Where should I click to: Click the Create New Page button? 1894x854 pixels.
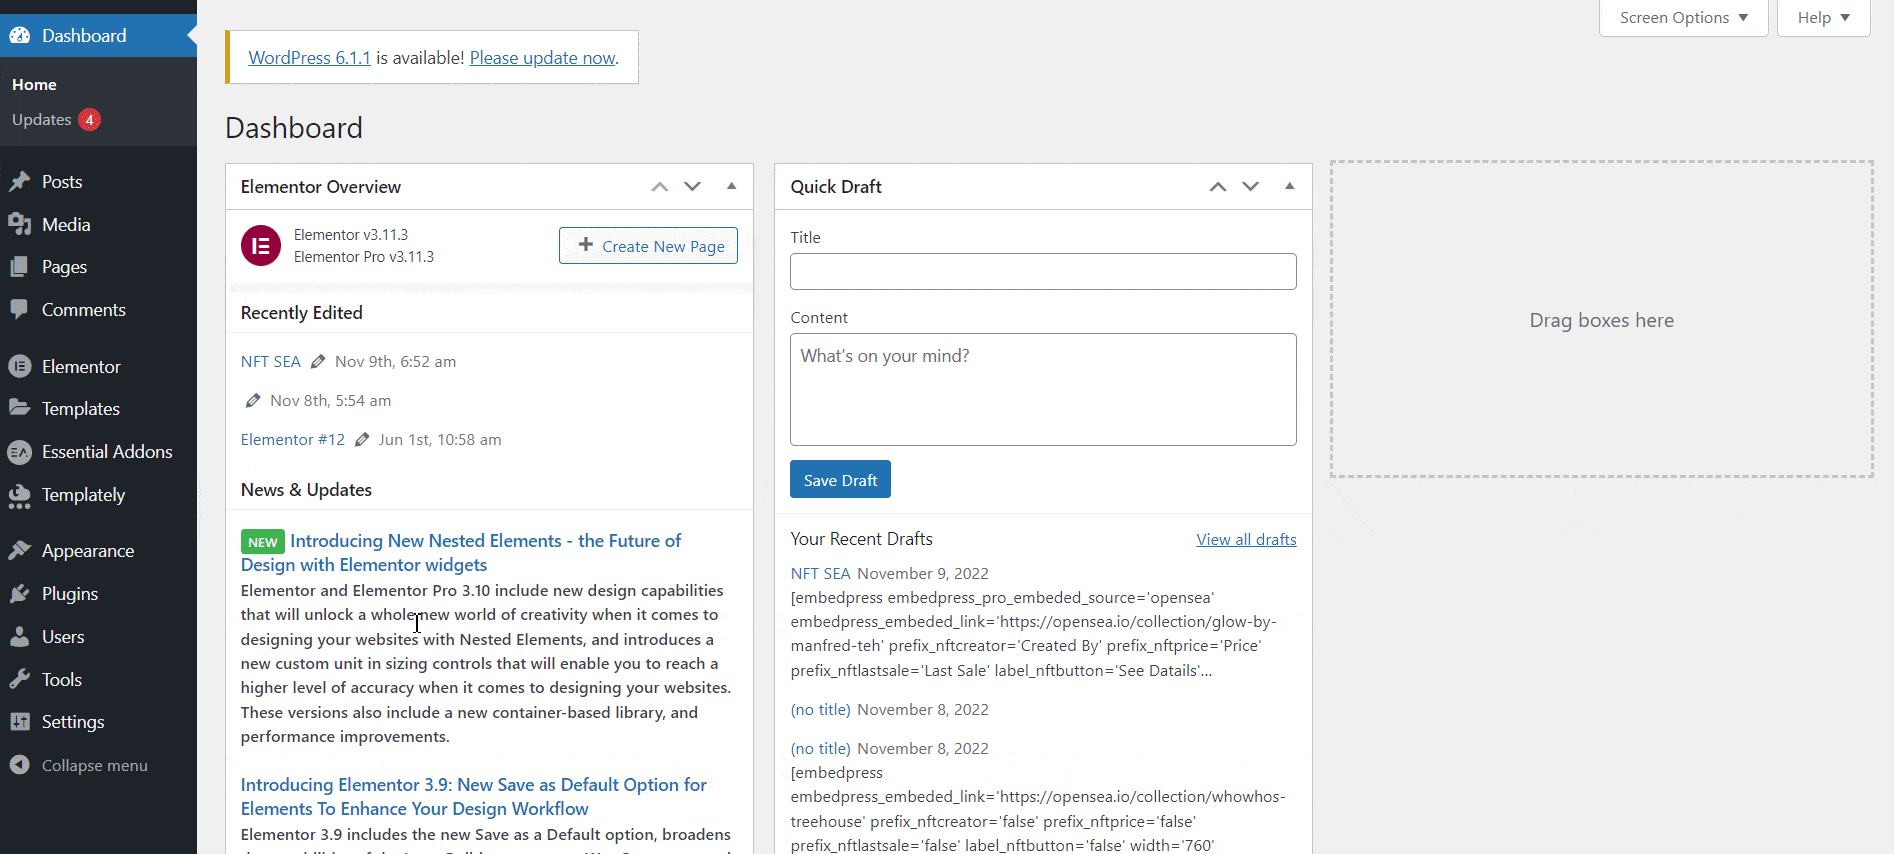coord(648,246)
